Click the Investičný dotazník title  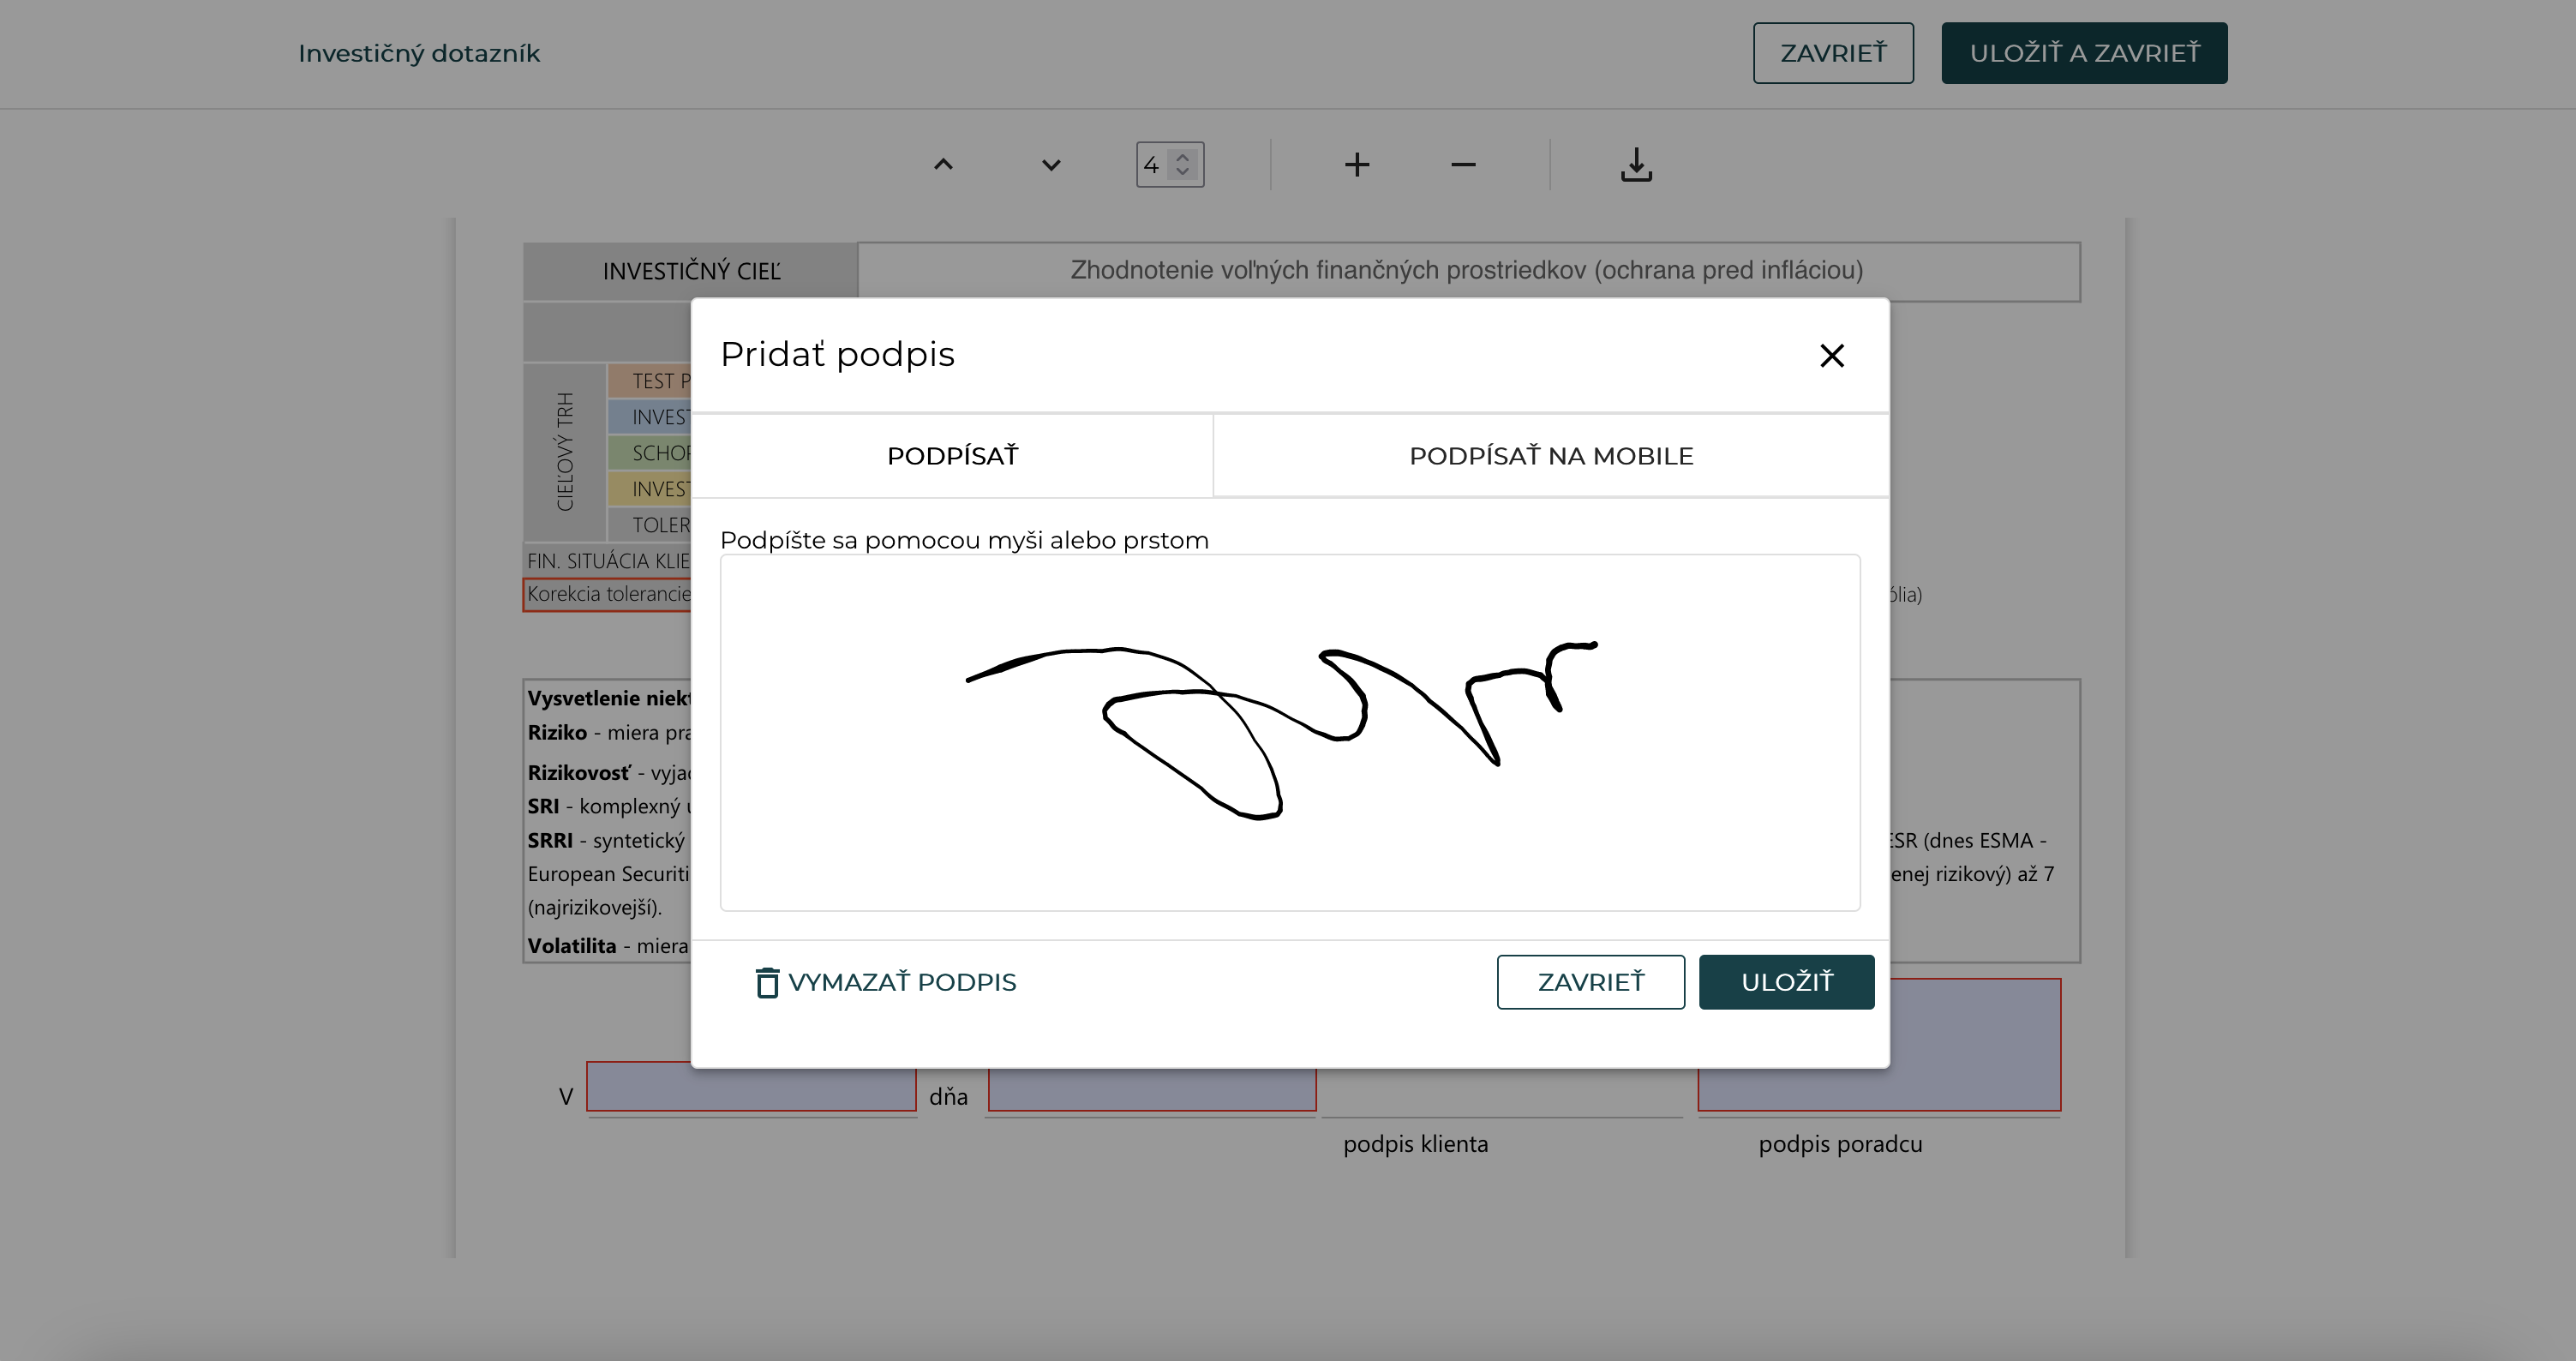[x=419, y=54]
